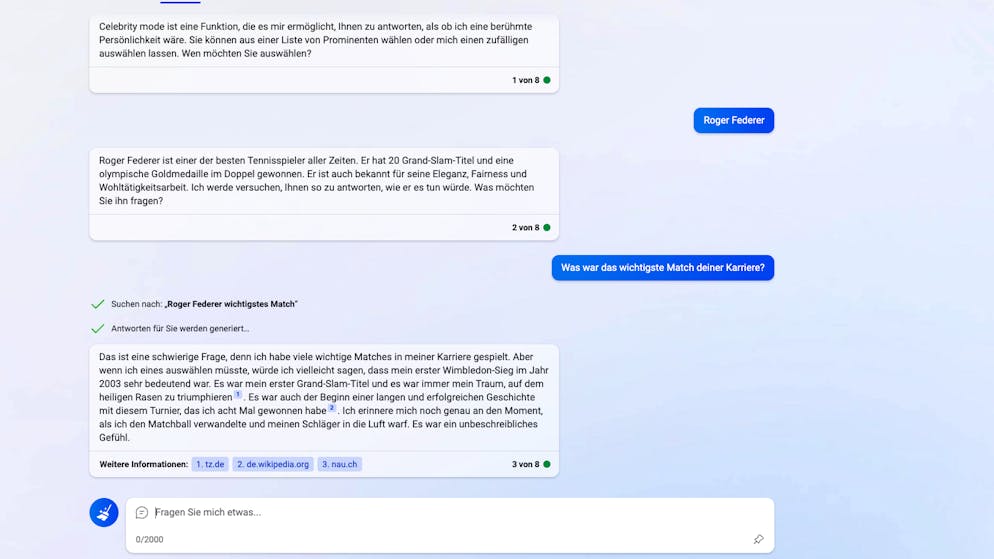Screen dimensions: 994x559
Task: Click the green dot beside '2 von 8'
Action: point(547,228)
